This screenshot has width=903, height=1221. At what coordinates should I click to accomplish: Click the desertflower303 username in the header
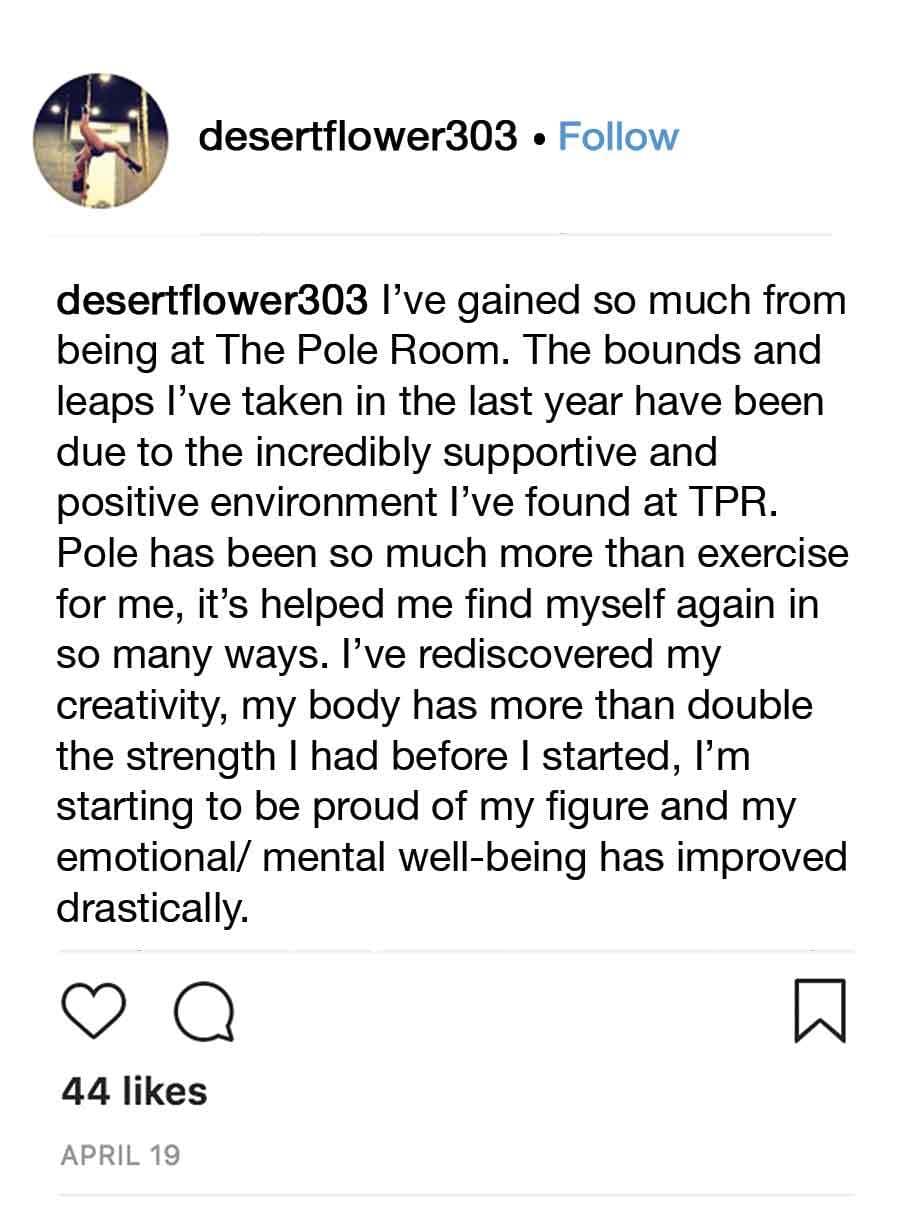click(358, 137)
